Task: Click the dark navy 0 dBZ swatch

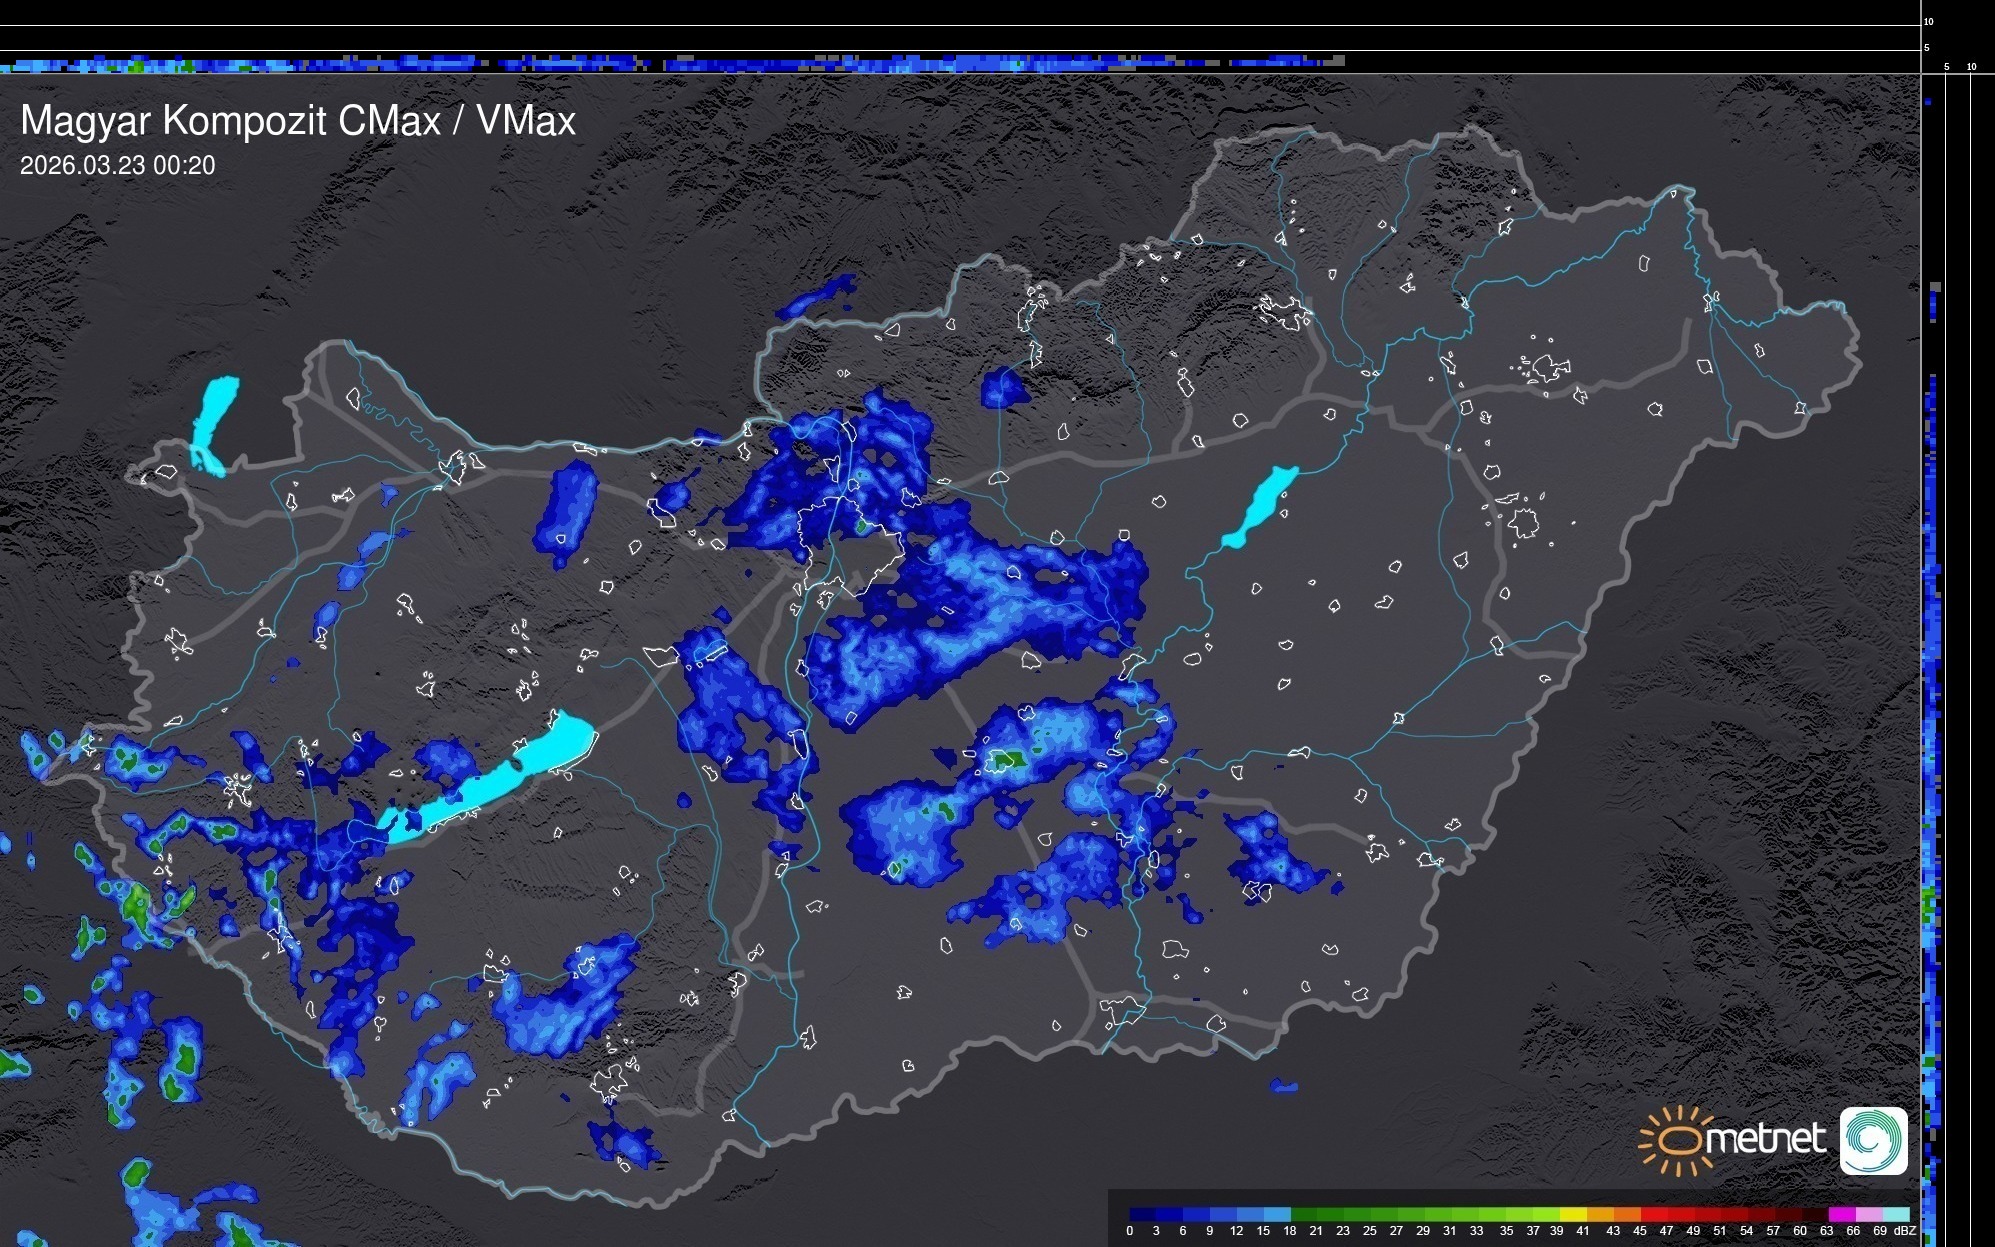Action: pos(1142,1214)
